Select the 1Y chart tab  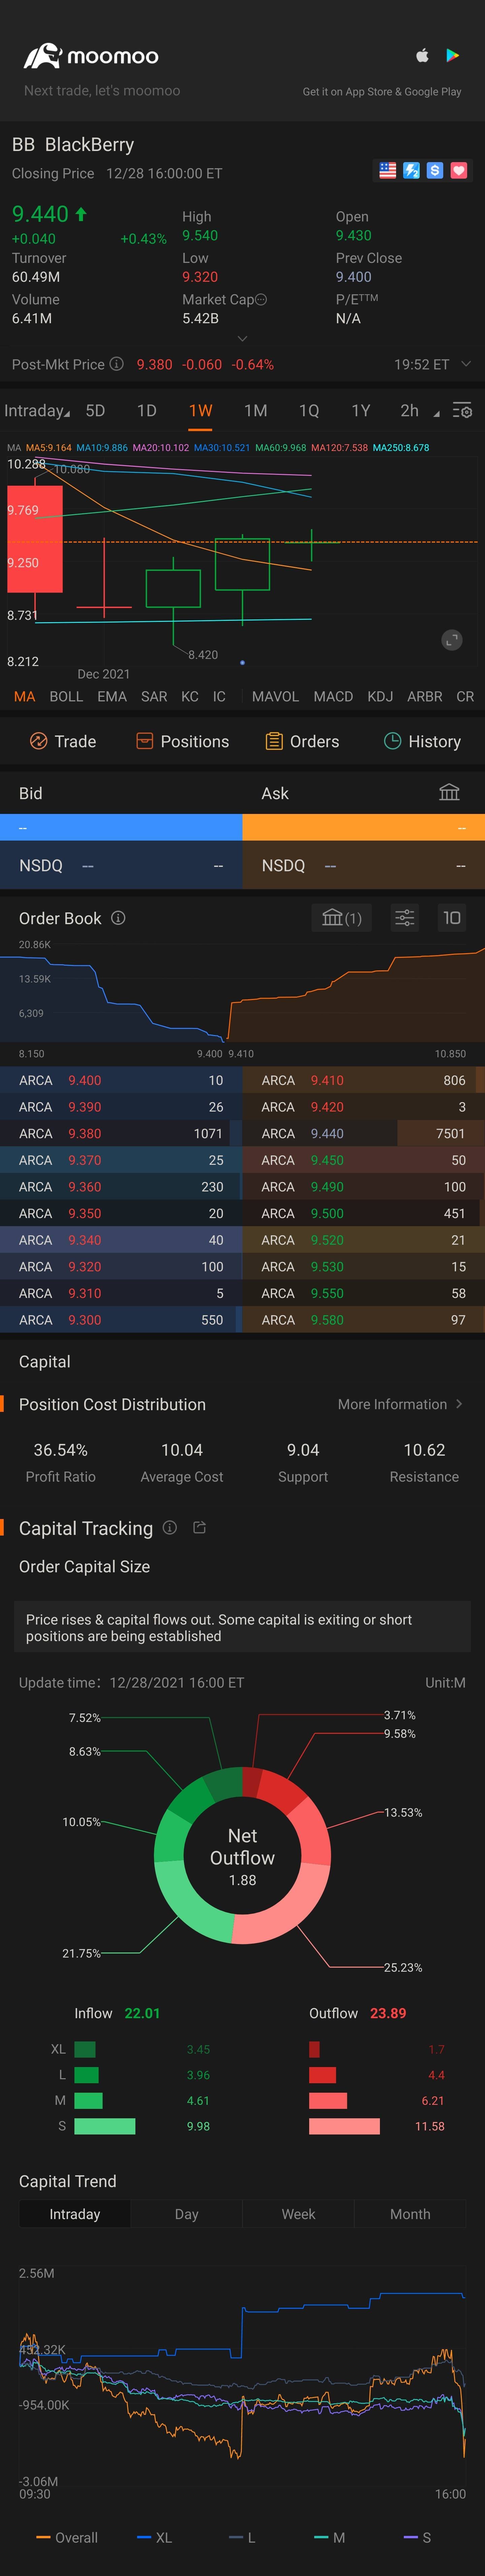pyautogui.click(x=361, y=411)
